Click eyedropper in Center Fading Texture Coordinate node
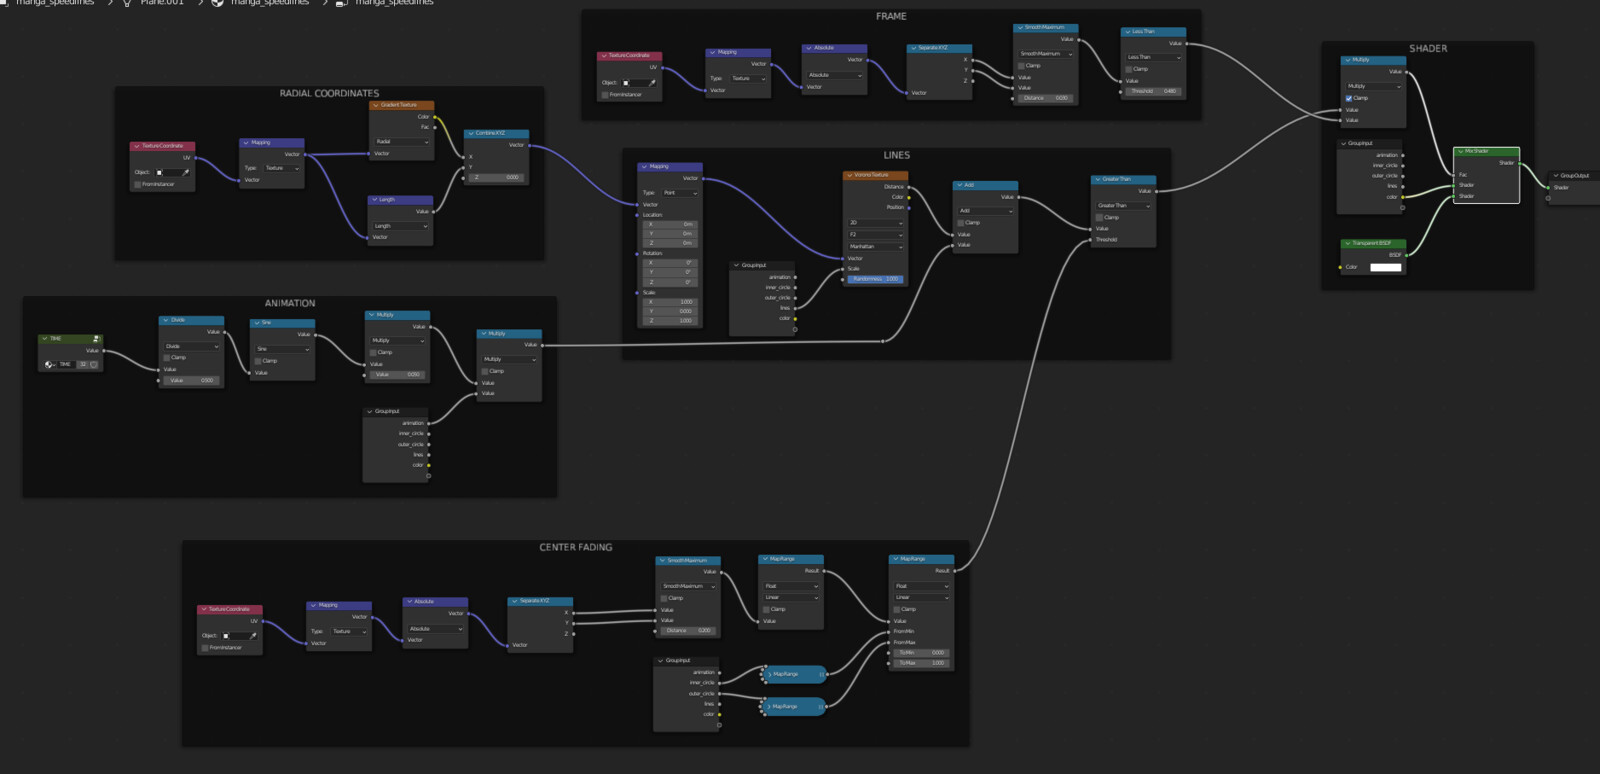This screenshot has height=774, width=1600. 253,635
